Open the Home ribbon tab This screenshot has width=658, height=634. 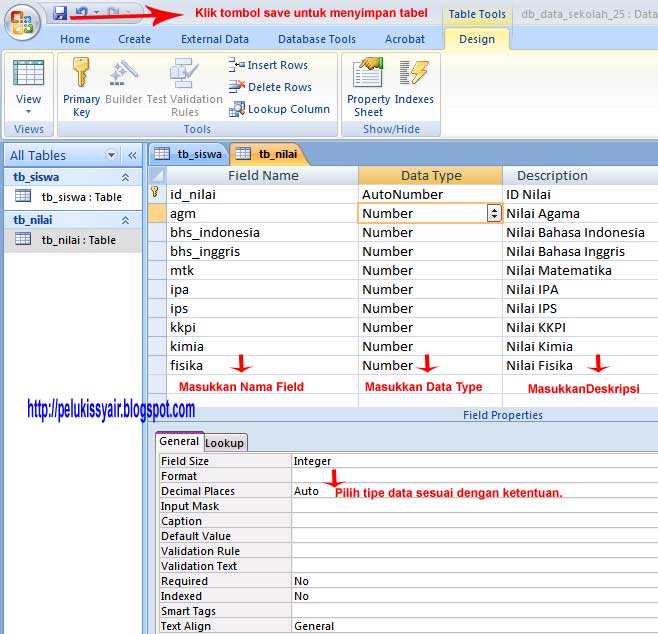point(75,39)
